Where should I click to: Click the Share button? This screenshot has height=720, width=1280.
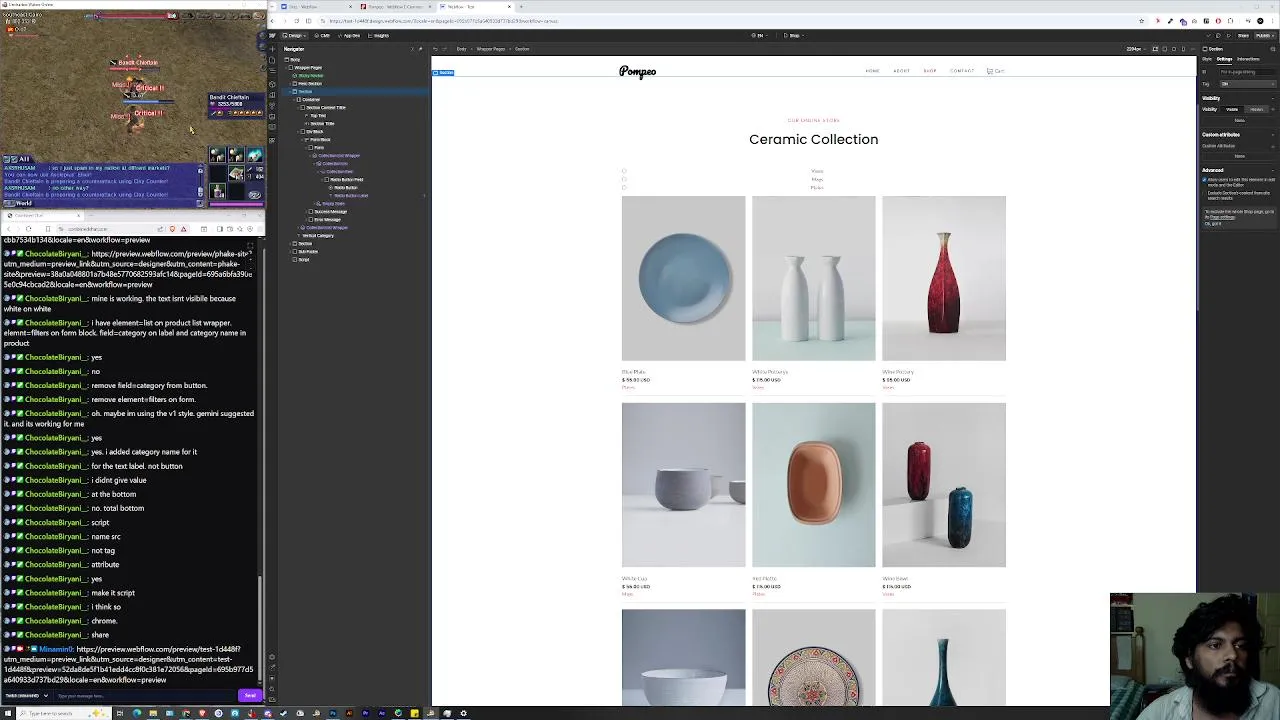point(1244,36)
